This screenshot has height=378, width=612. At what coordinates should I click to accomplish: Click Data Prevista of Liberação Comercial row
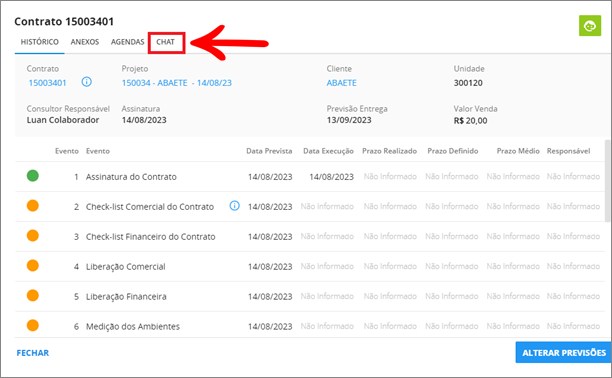click(x=270, y=267)
